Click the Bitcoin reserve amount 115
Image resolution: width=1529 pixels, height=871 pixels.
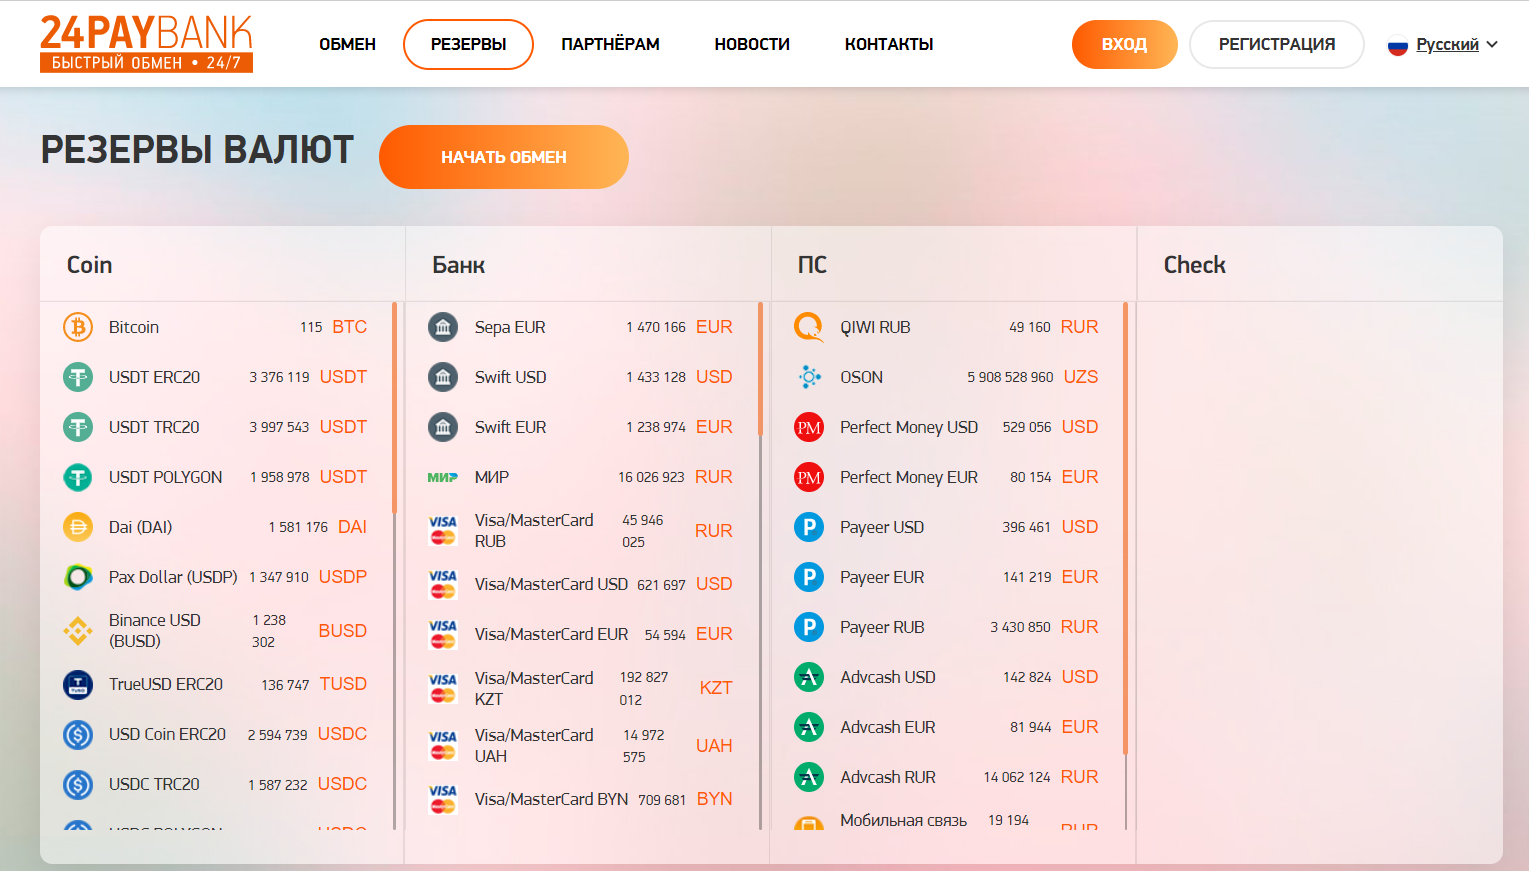click(x=311, y=327)
